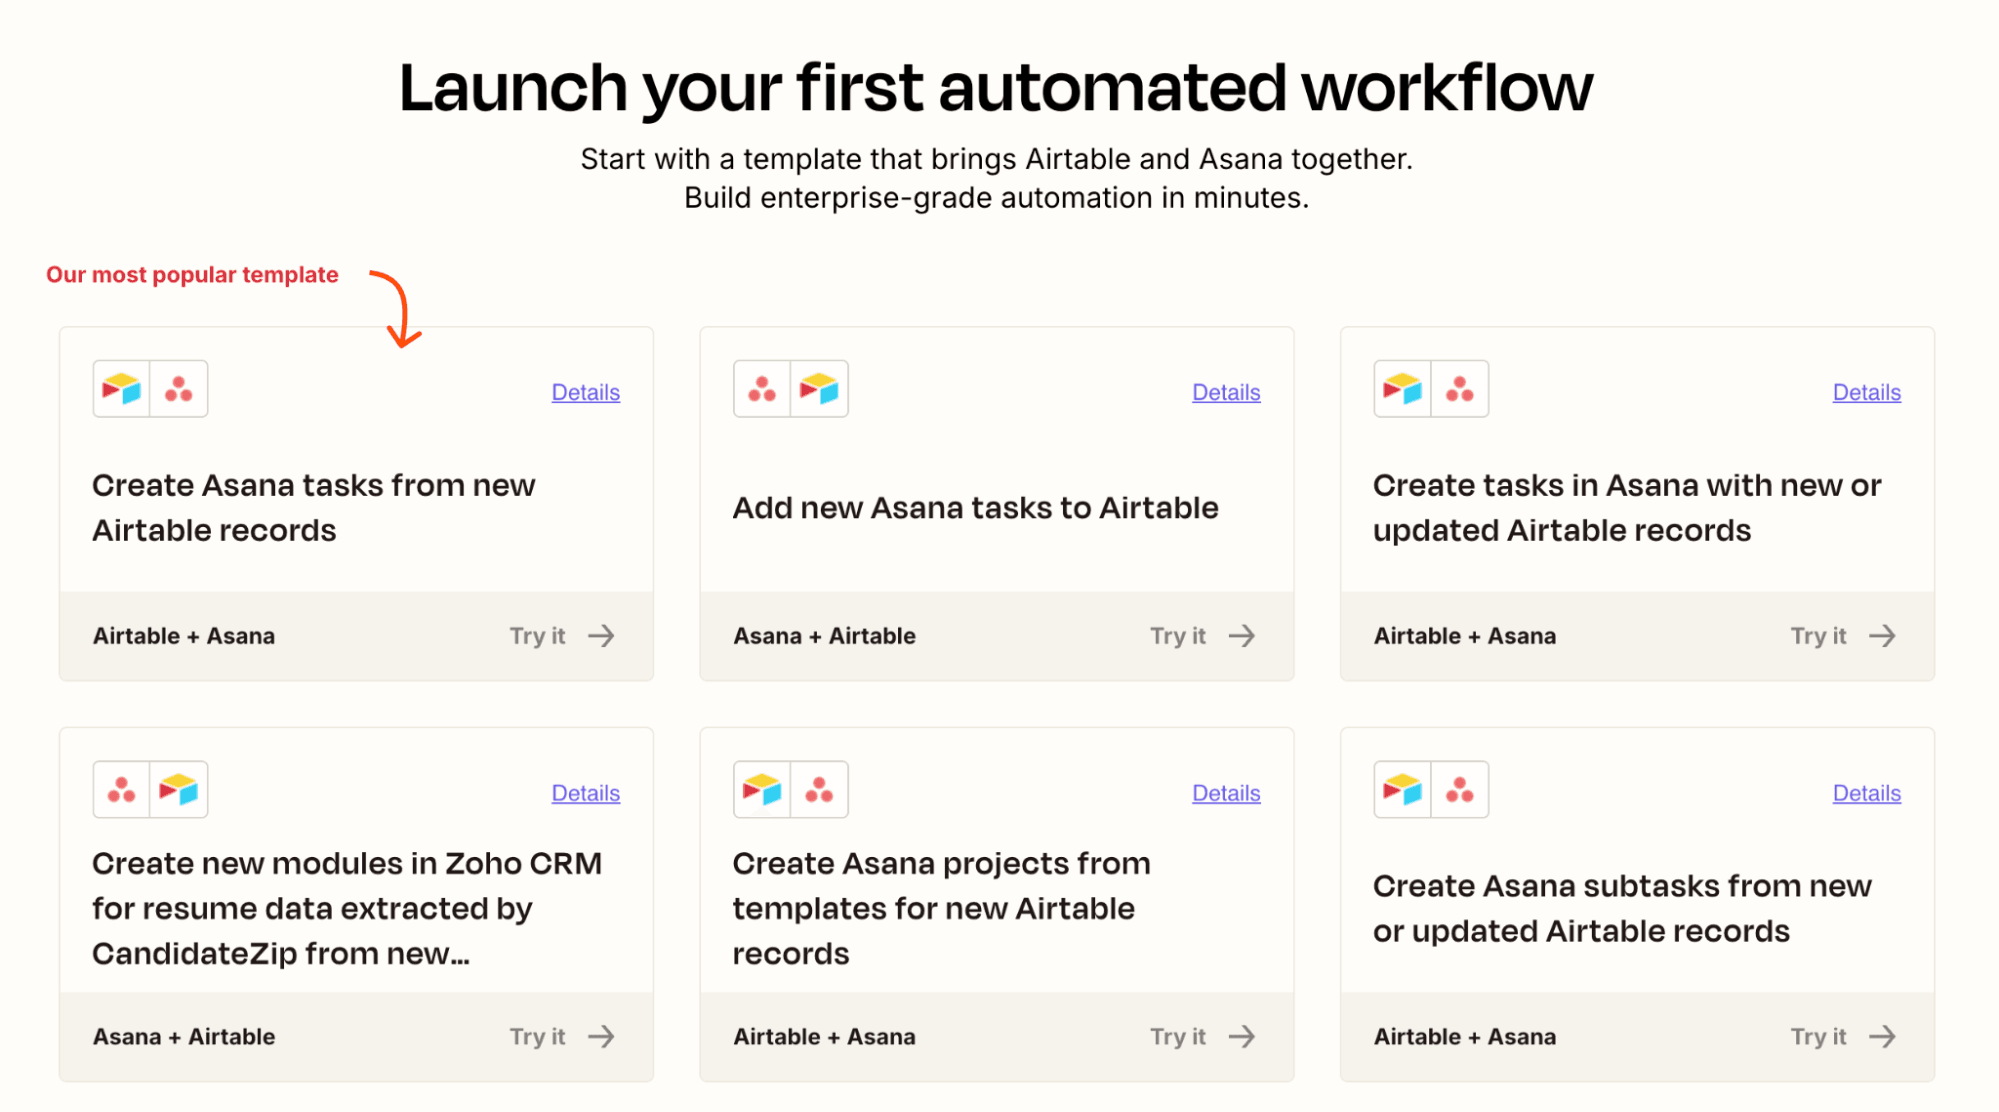Click Airtable icon on Zoho CRM modules card
Image resolution: width=1999 pixels, height=1112 pixels.
point(179,790)
